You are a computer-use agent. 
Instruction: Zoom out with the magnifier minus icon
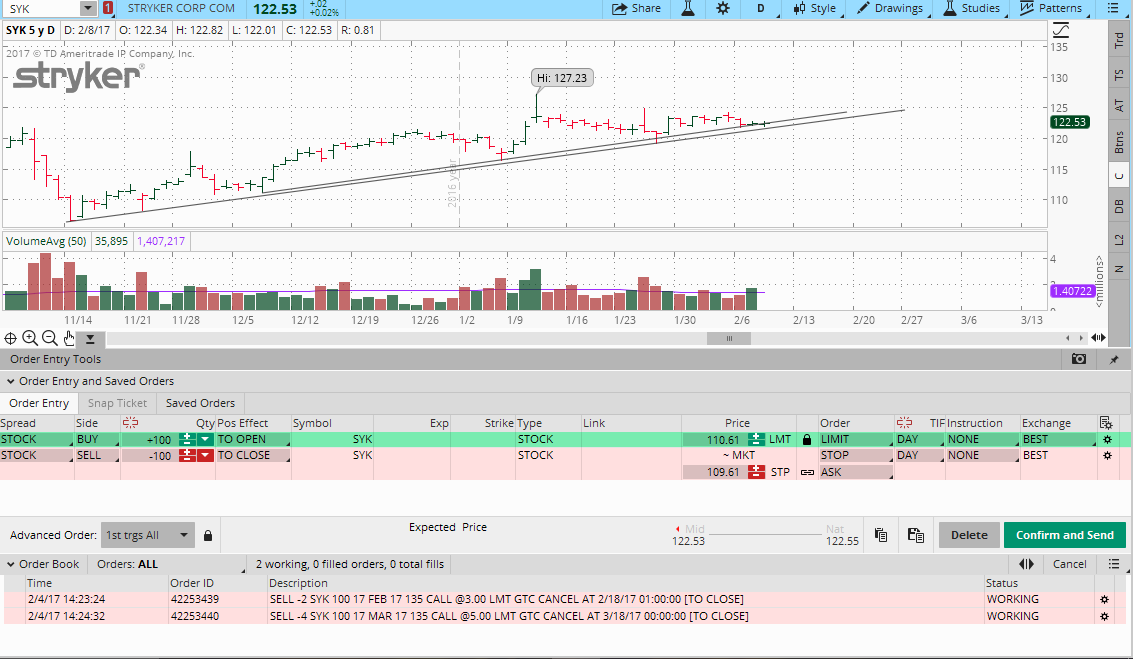(x=49, y=338)
